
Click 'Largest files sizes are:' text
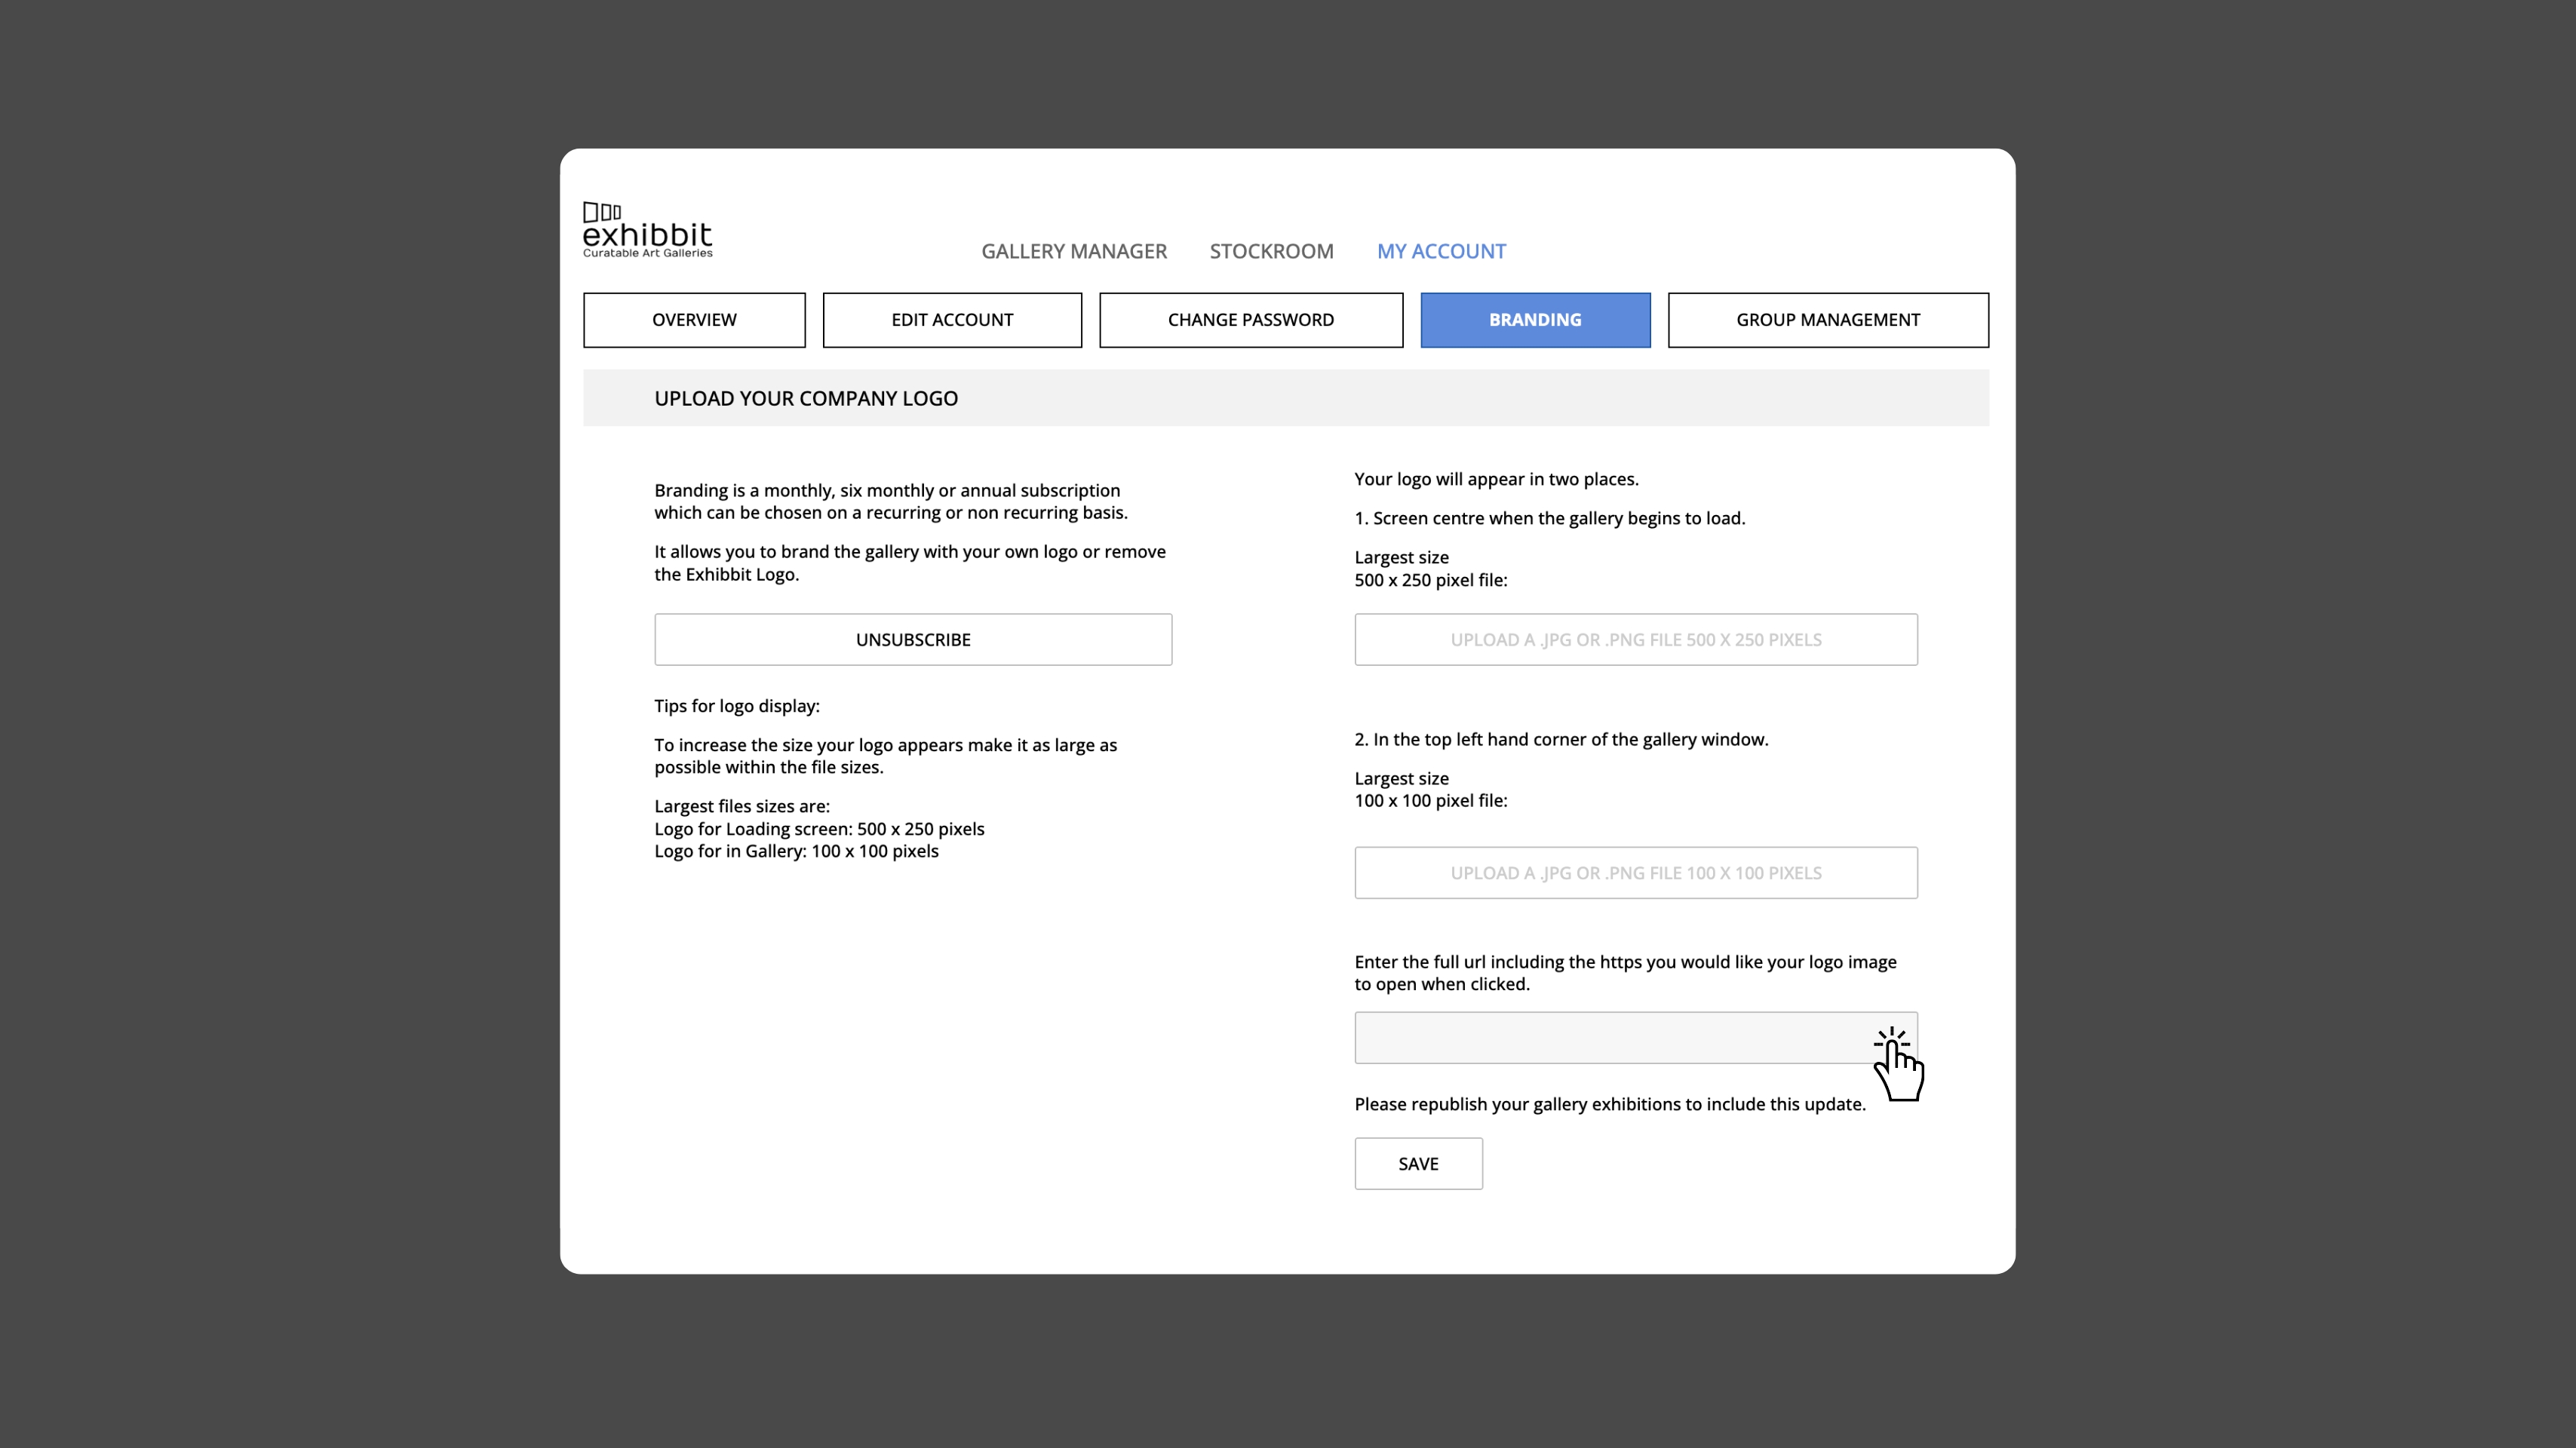click(x=742, y=806)
